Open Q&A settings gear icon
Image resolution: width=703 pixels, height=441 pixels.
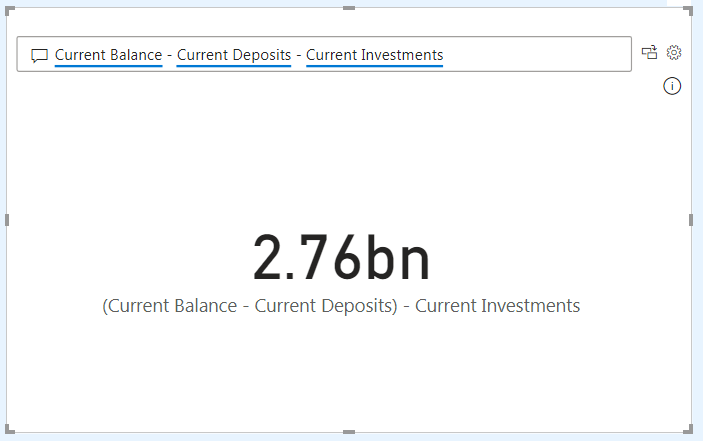click(674, 52)
